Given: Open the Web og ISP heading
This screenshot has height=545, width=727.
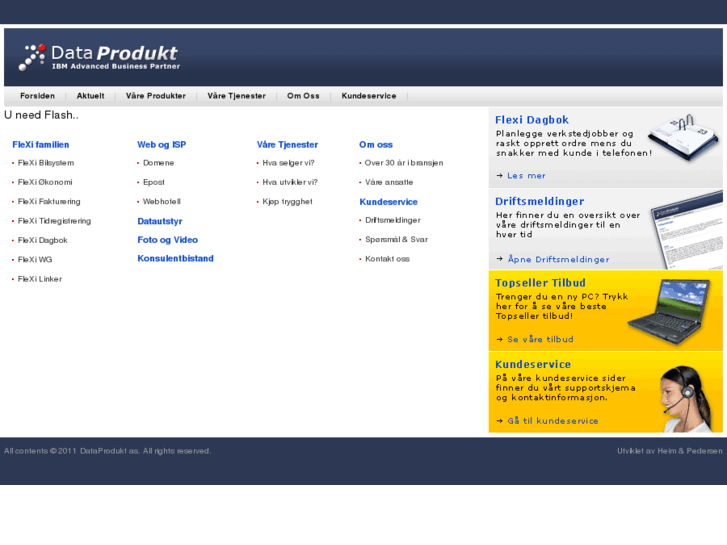Looking at the screenshot, I should point(161,145).
